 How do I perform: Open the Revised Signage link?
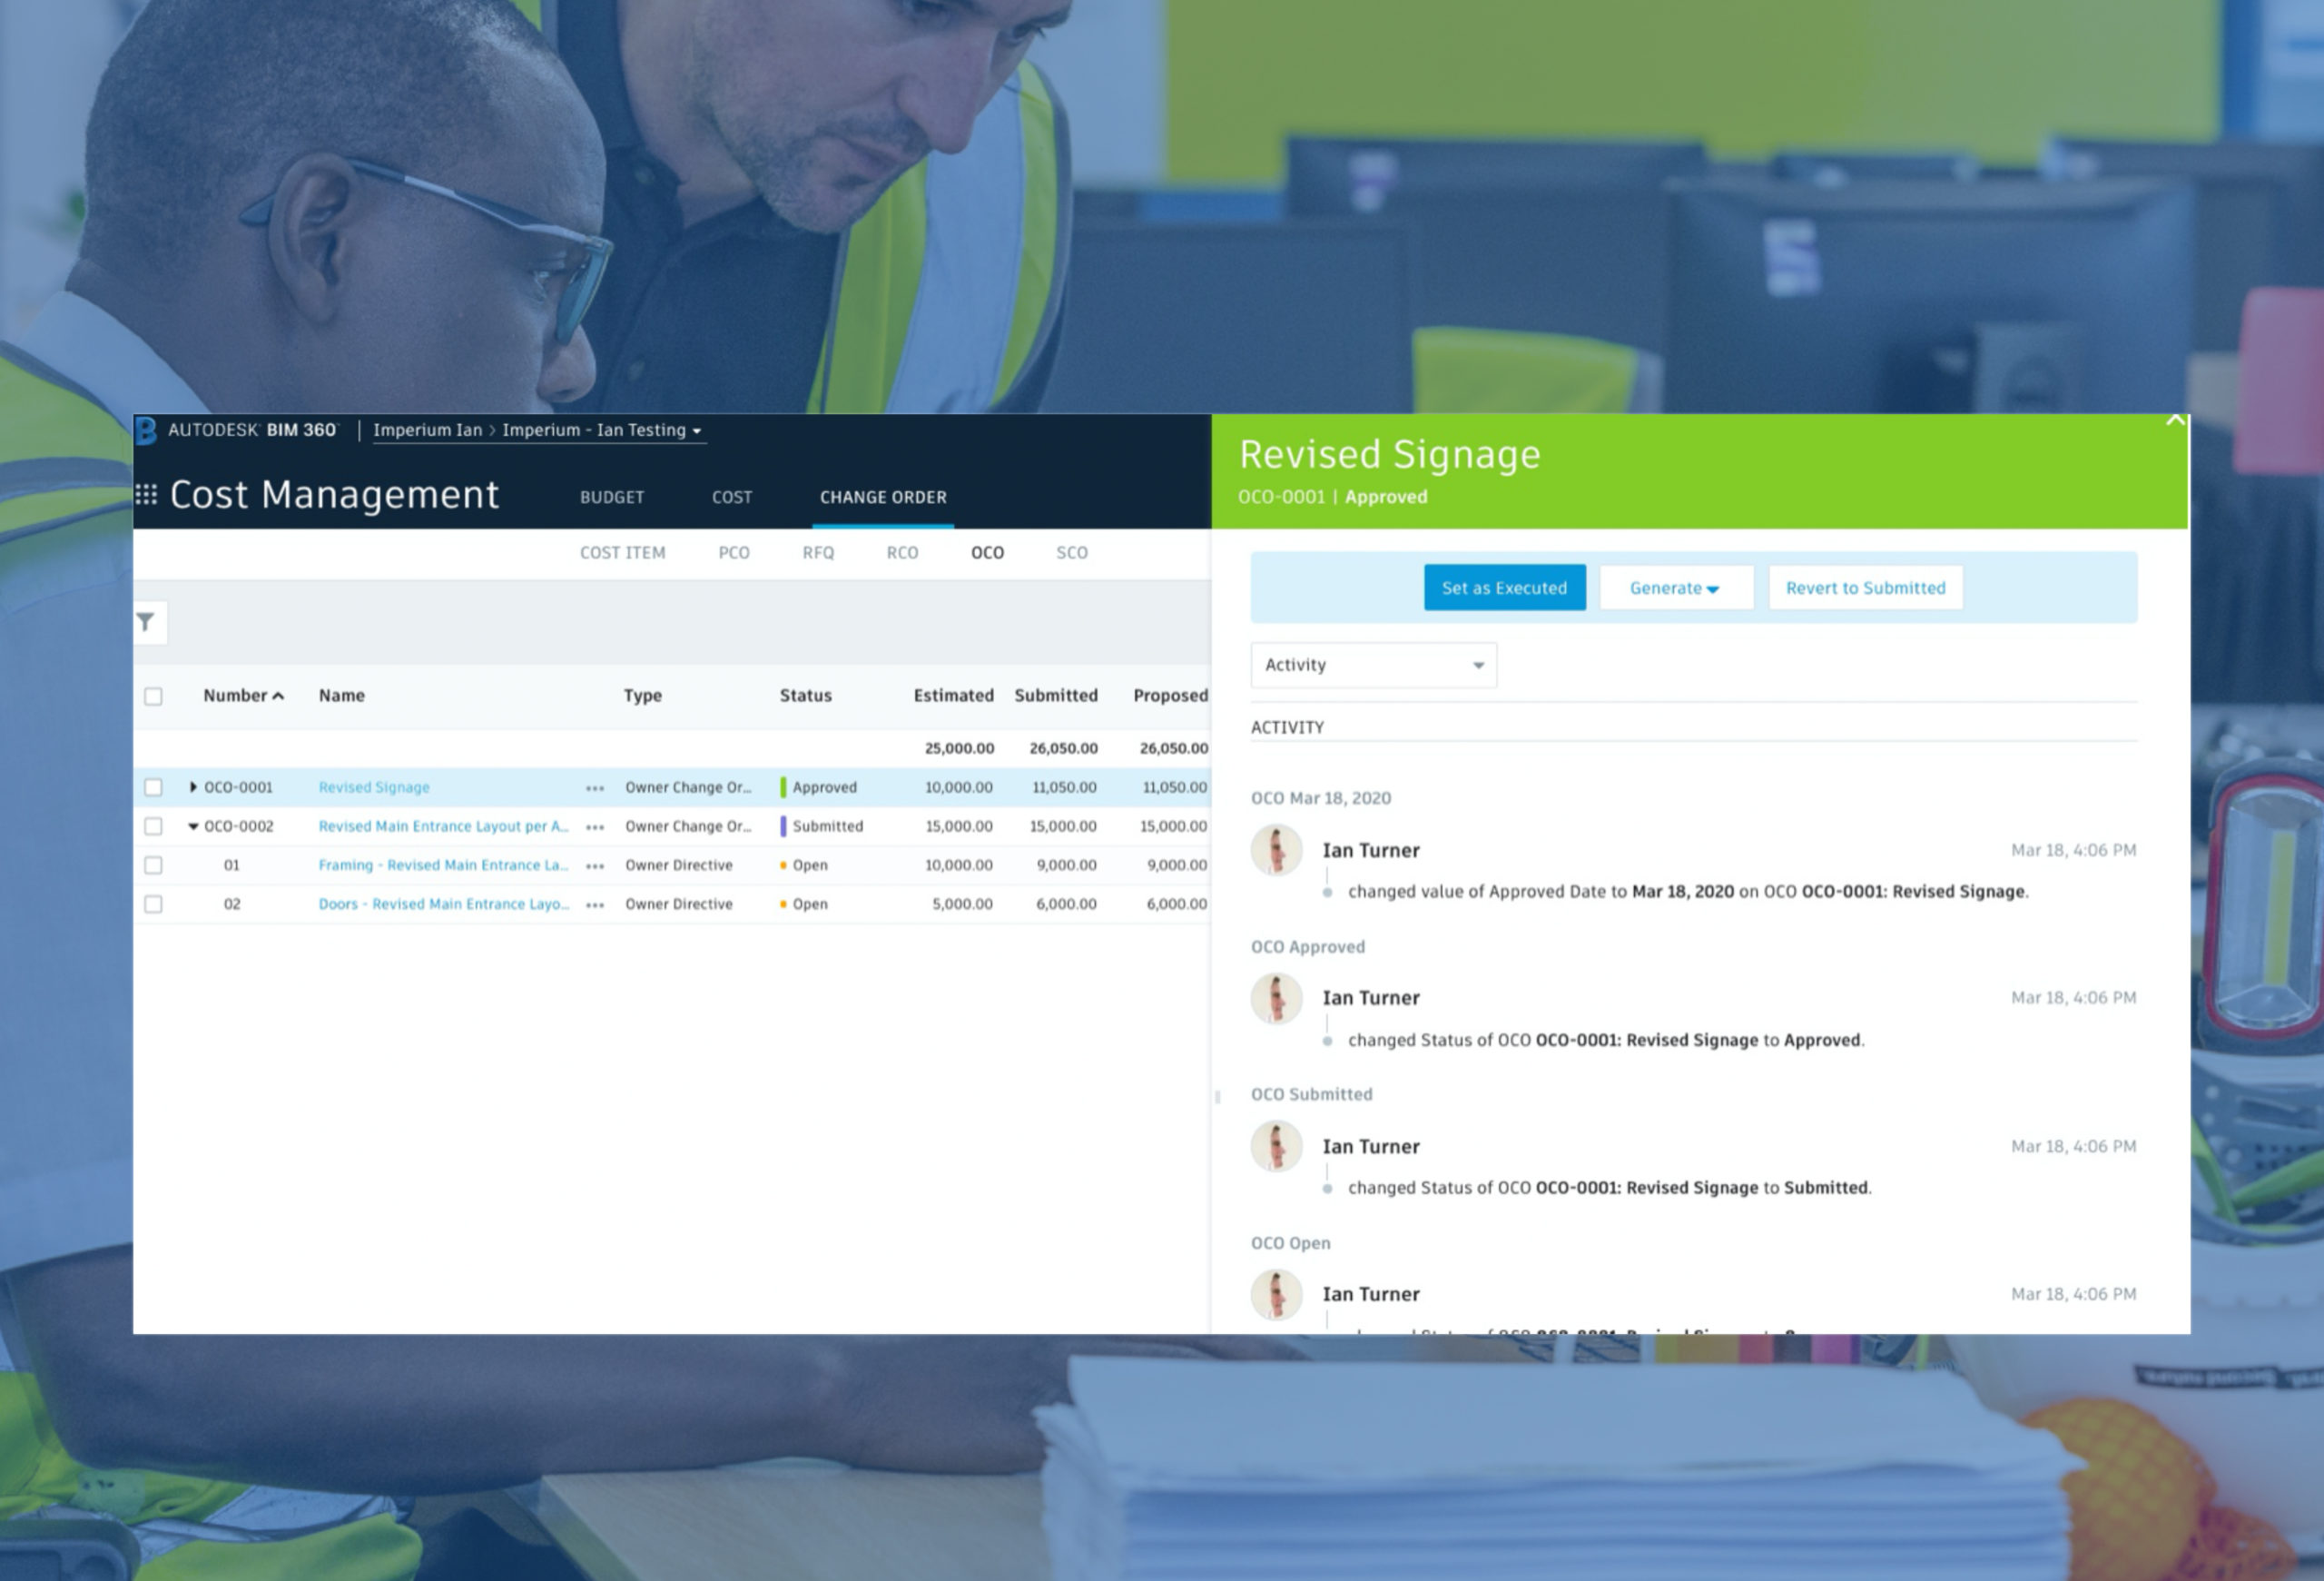(x=373, y=787)
